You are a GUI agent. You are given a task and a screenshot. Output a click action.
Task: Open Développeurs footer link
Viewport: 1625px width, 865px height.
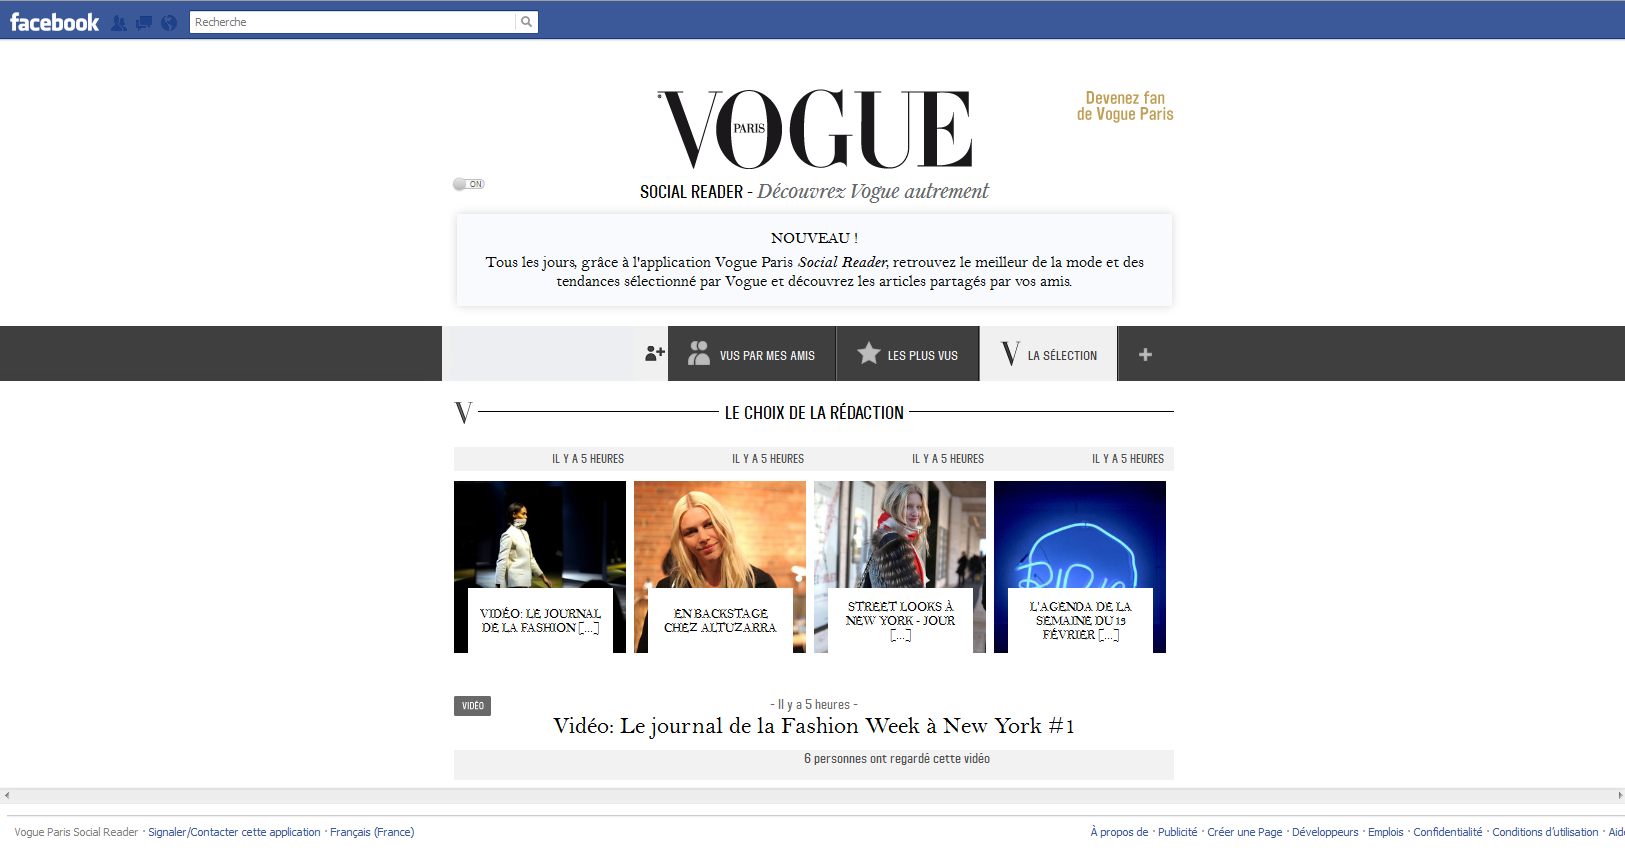[1325, 832]
